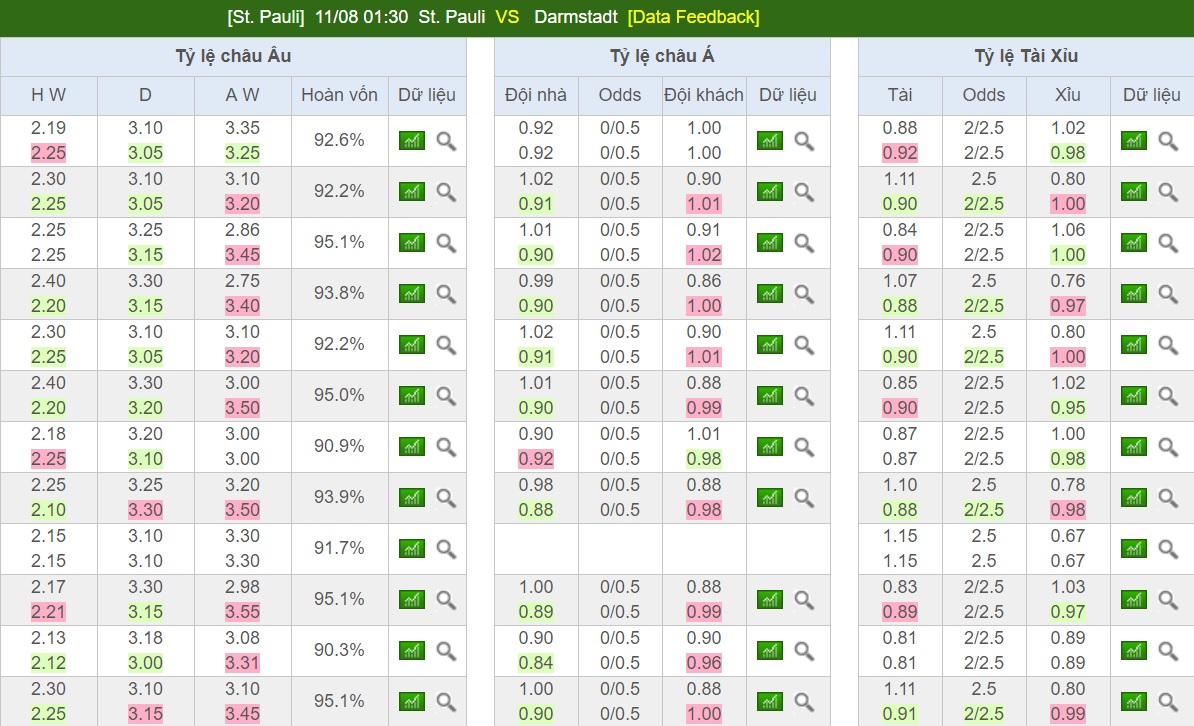
Task: Click the match time 11/08 01:30
Action: (x=361, y=17)
